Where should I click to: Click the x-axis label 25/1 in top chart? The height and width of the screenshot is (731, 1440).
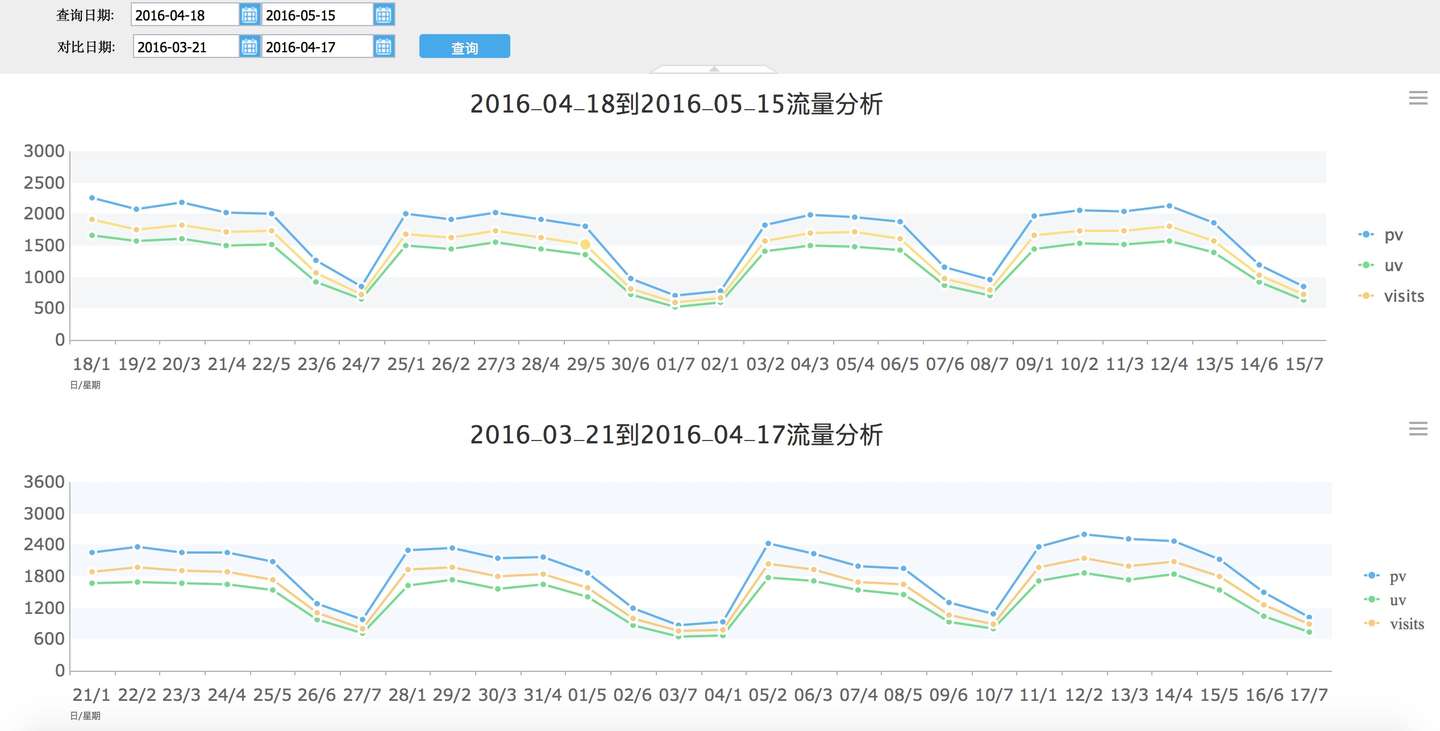[x=406, y=365]
